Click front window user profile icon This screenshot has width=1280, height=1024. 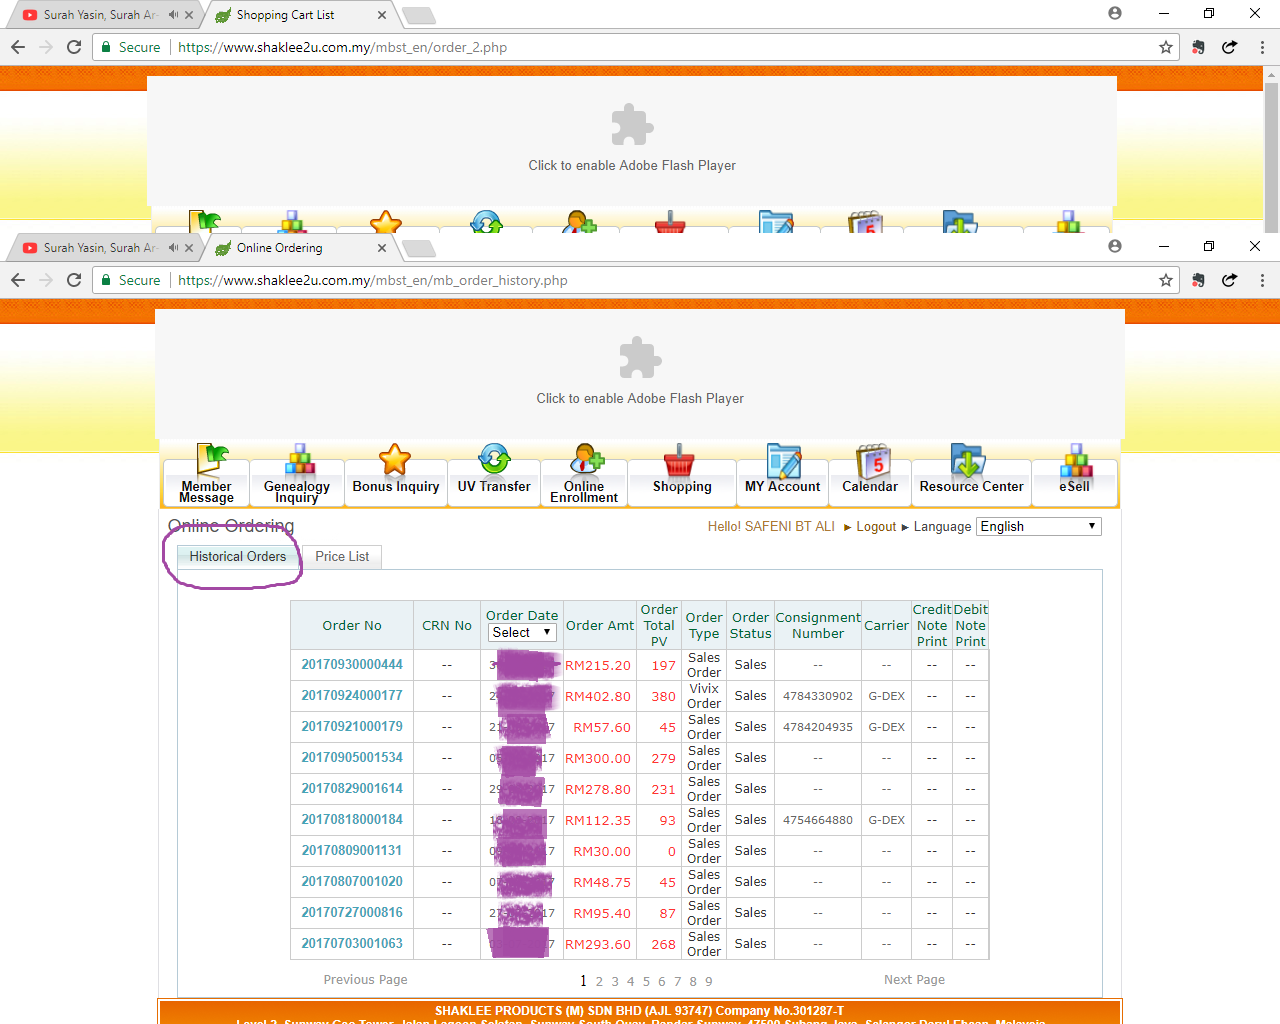[x=1115, y=246]
